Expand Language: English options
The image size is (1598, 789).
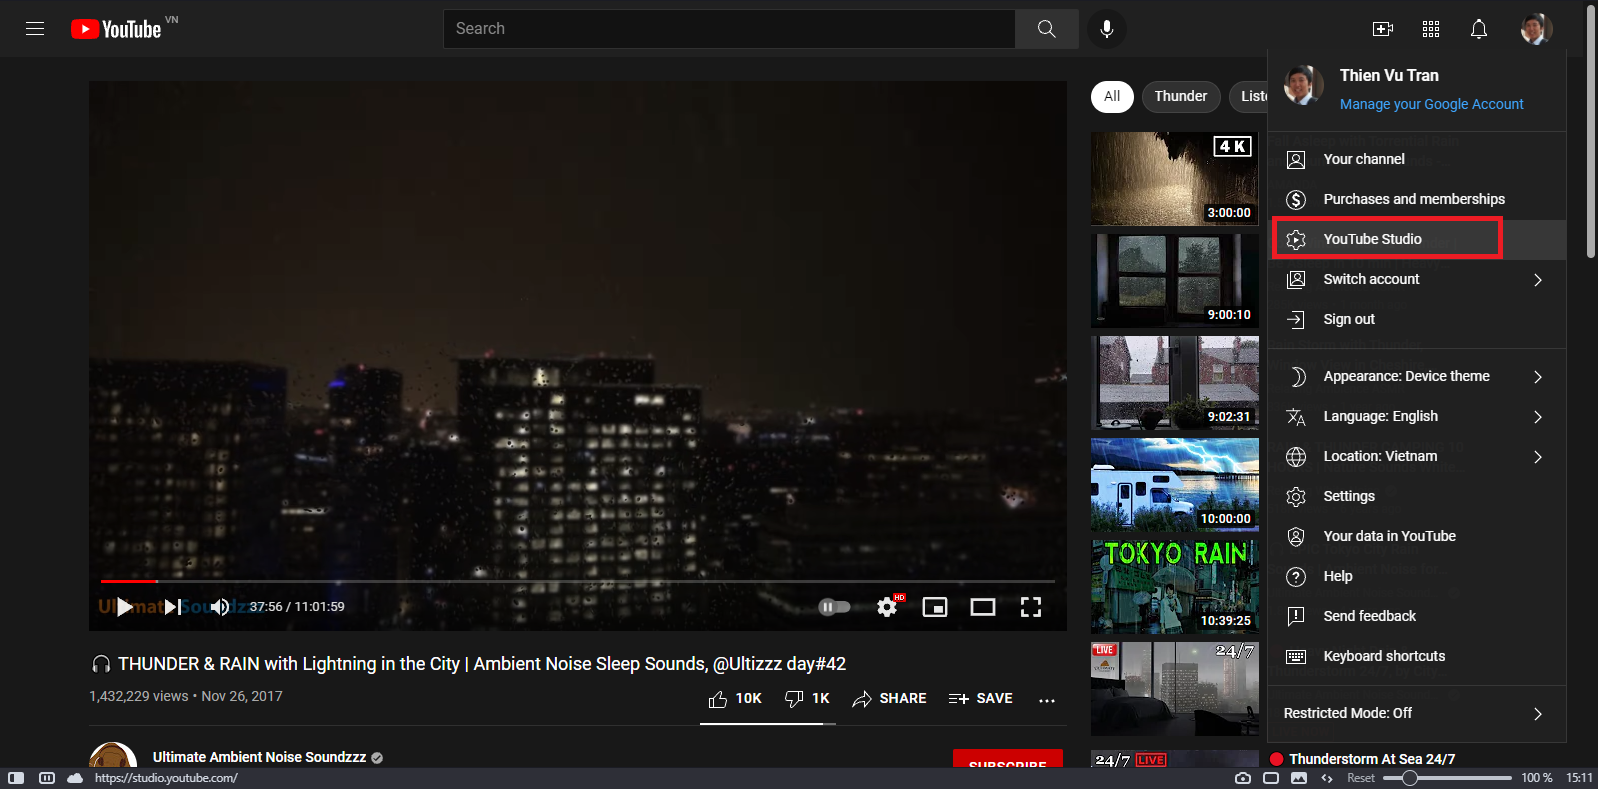point(1418,416)
